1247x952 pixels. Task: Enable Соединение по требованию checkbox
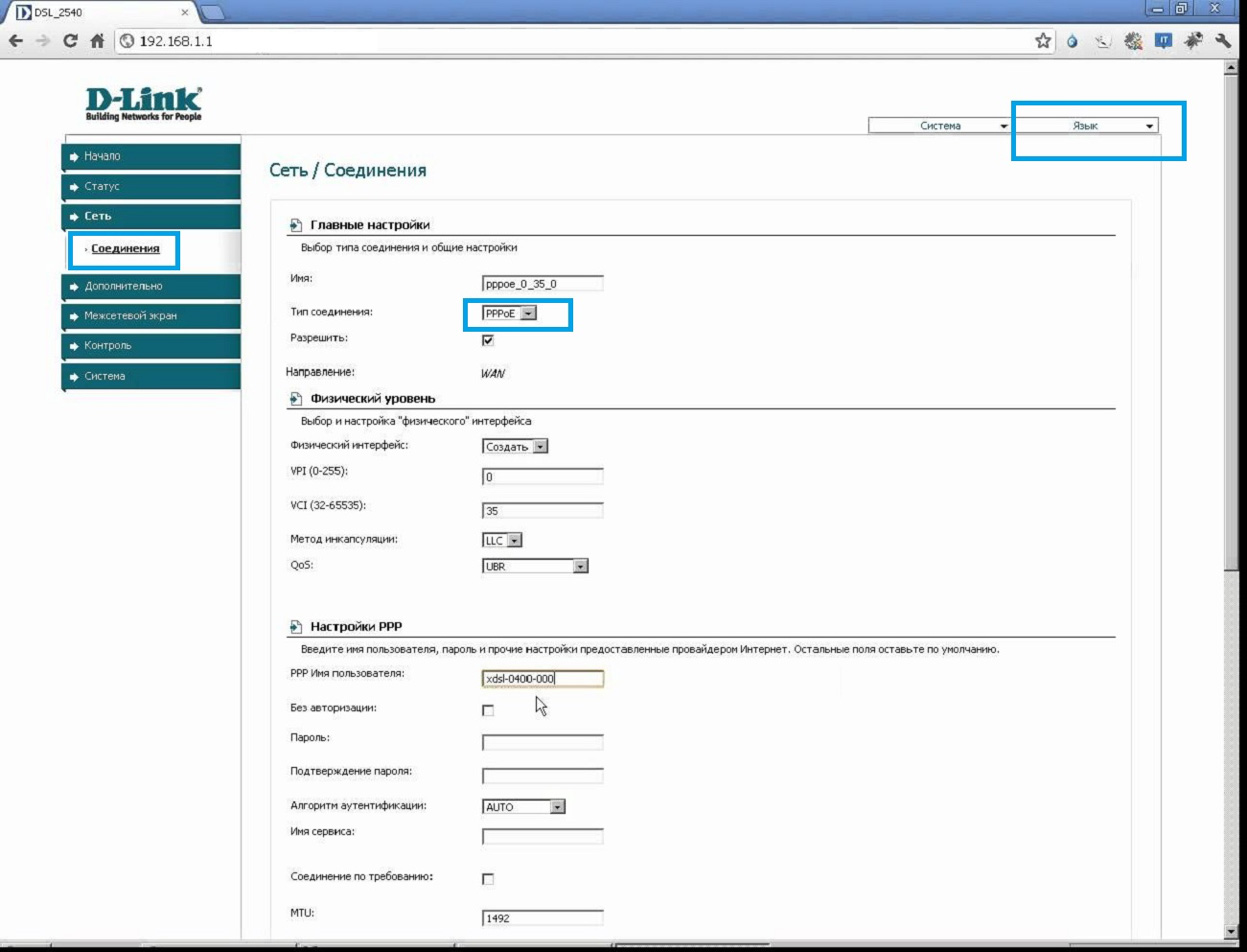(x=488, y=879)
